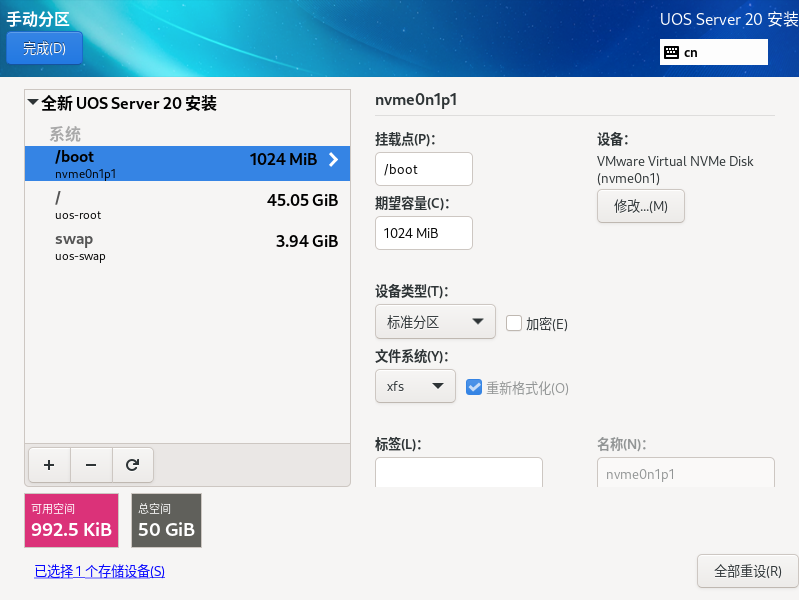Click the 挂载点 /boot input field
Image resolution: width=799 pixels, height=600 pixels.
pos(424,169)
